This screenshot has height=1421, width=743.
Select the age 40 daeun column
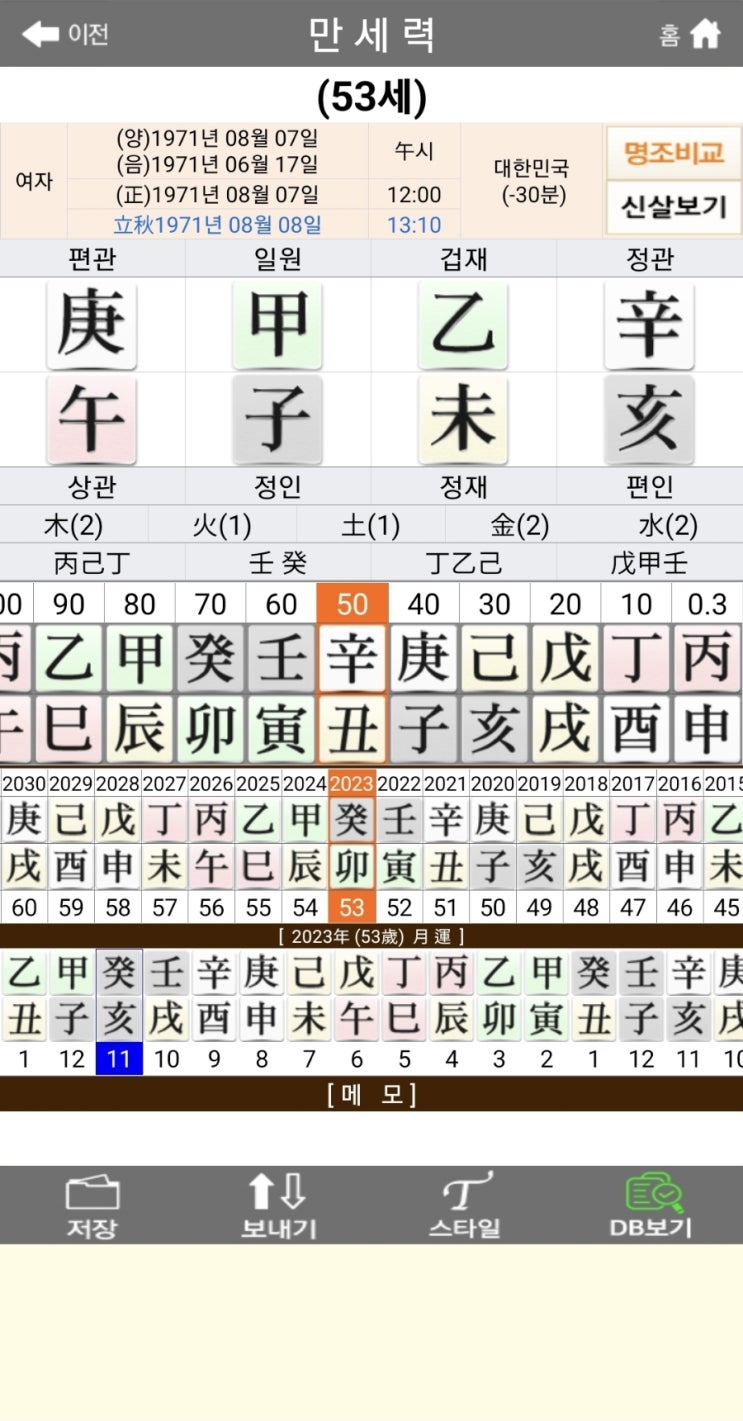(x=423, y=673)
